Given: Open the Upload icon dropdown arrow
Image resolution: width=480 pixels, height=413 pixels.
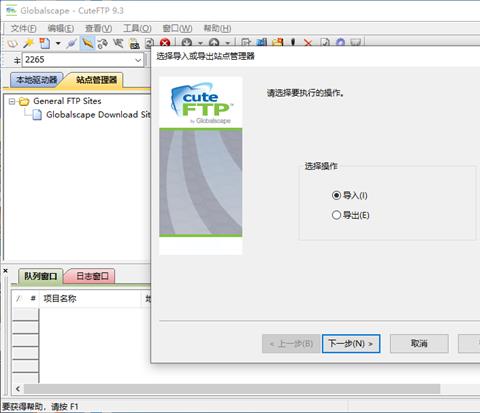Looking at the screenshot, I should pos(227,43).
